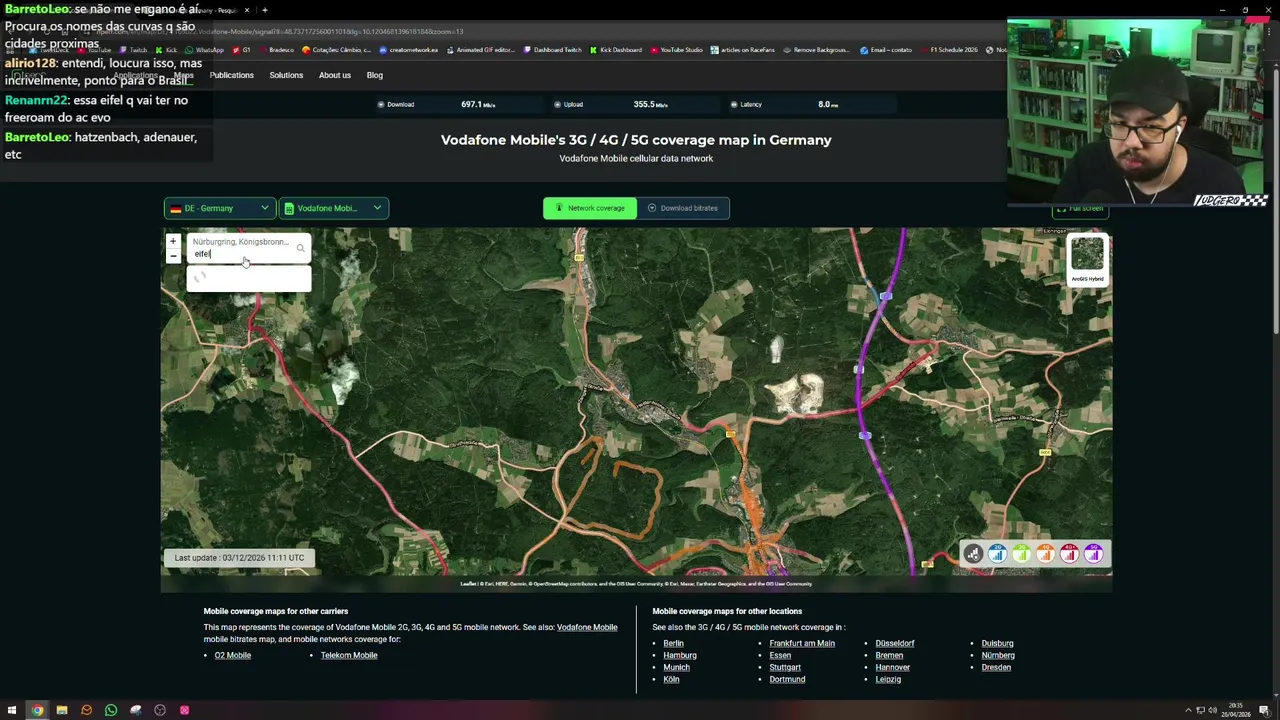Open the Berlin coverage link

pyautogui.click(x=673, y=643)
